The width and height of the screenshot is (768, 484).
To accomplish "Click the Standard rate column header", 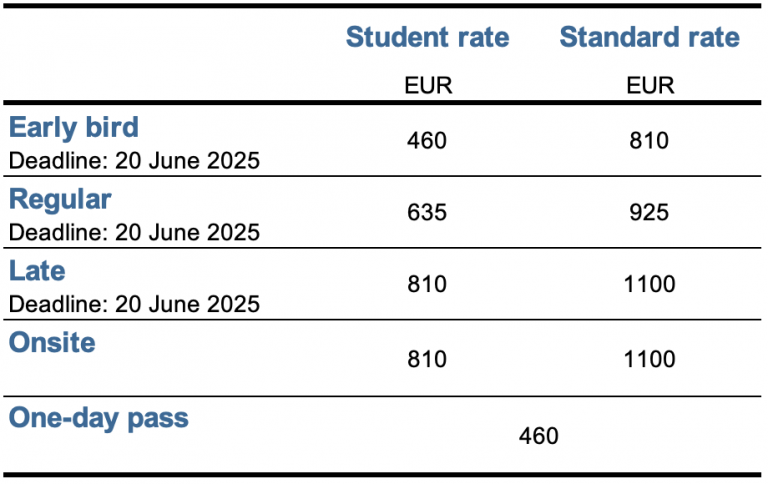I will 649,37.
